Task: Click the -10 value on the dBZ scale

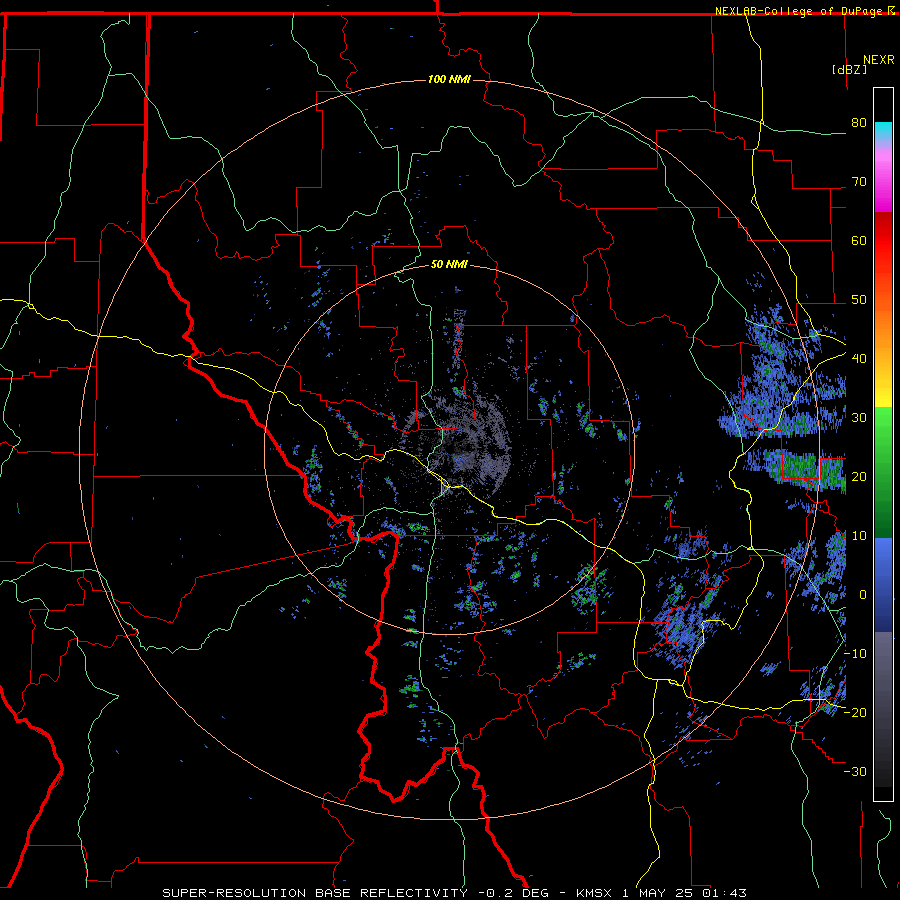Action: tap(855, 654)
